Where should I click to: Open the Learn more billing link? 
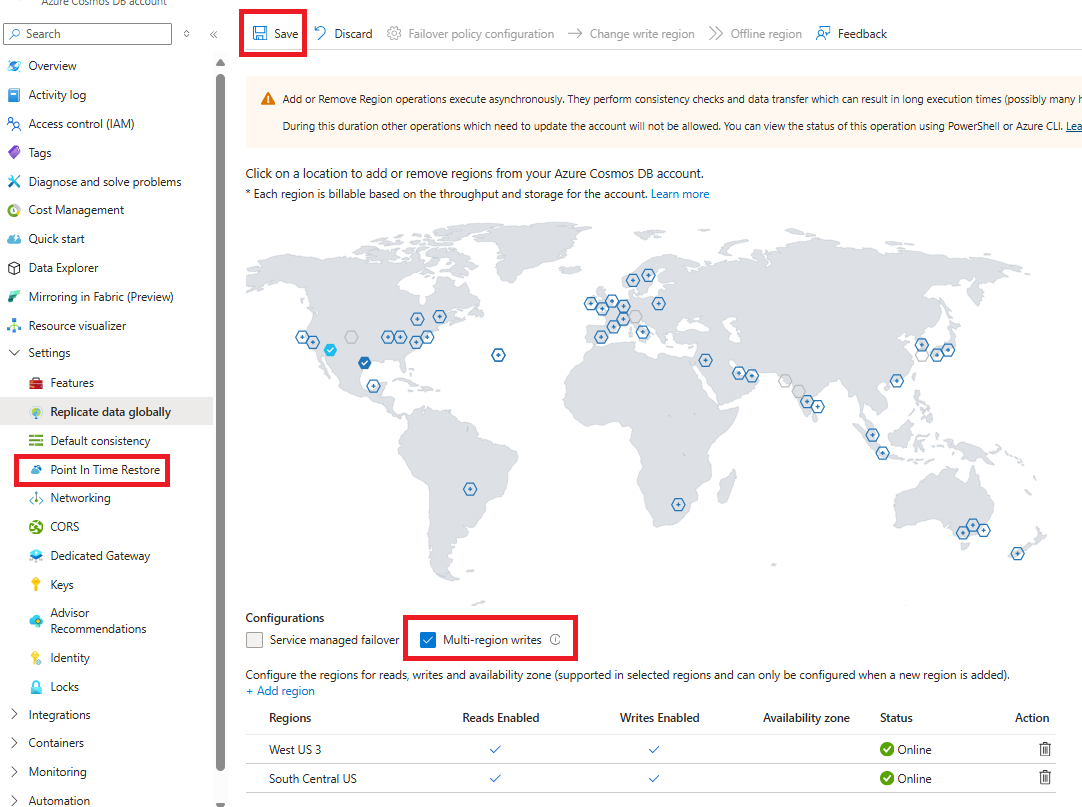pyautogui.click(x=679, y=194)
